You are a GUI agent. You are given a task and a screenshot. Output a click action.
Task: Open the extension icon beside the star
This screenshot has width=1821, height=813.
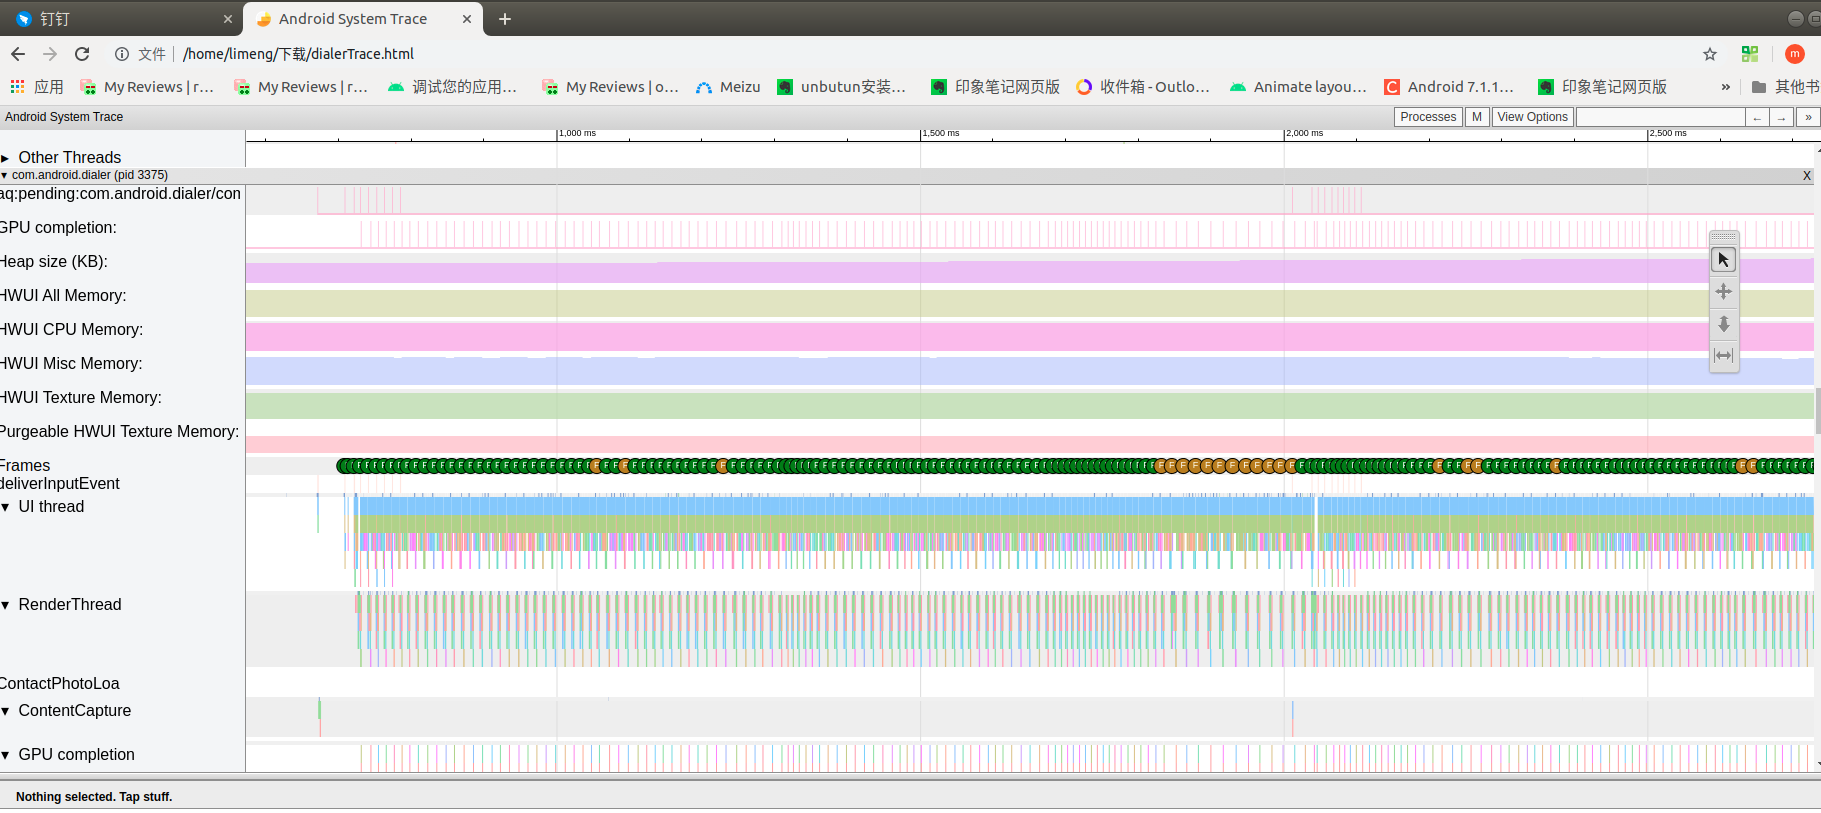[x=1750, y=54]
